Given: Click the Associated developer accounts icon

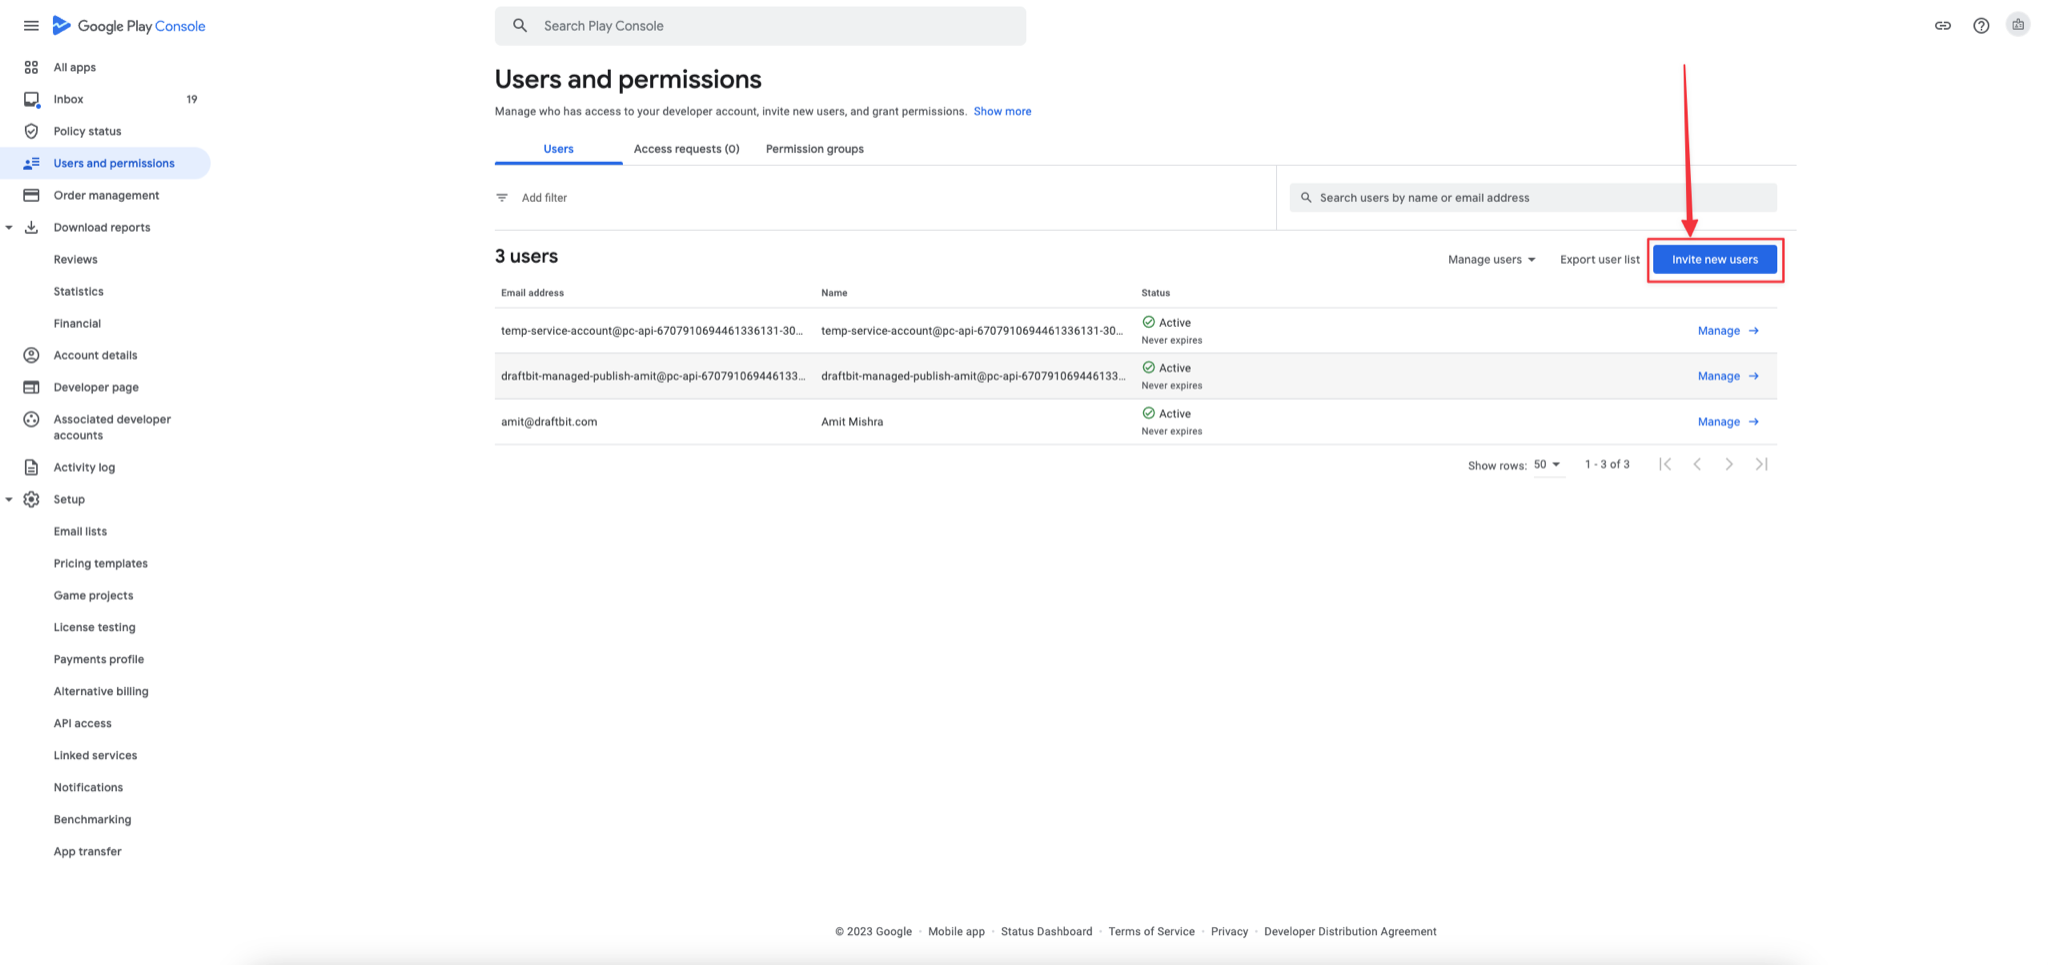Looking at the screenshot, I should tap(31, 419).
